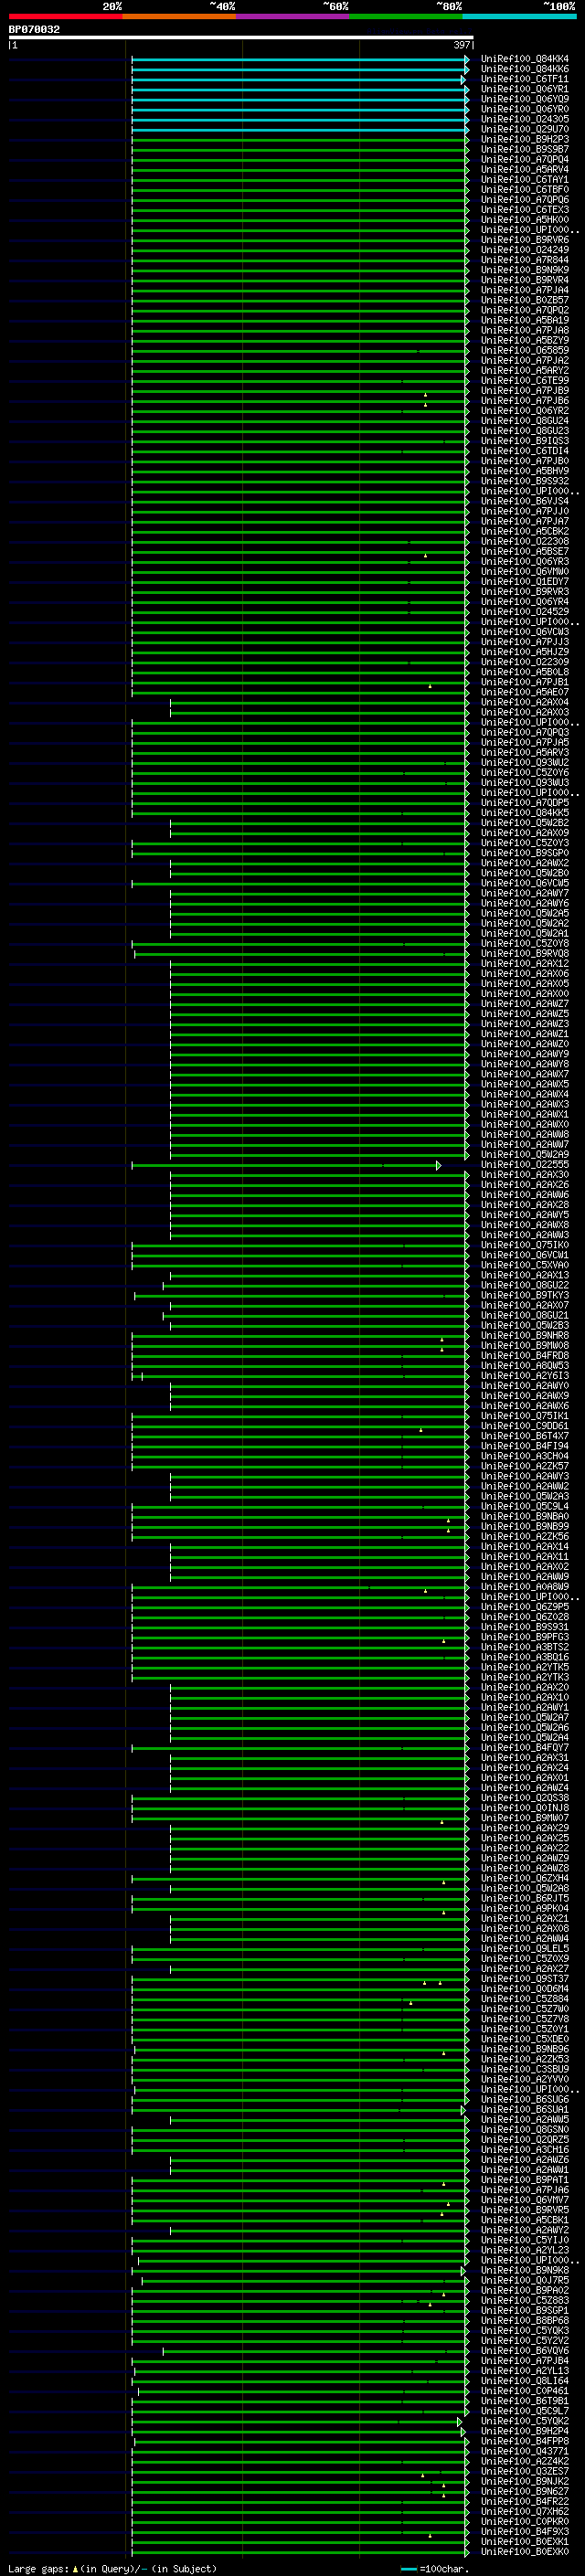
Task: Click hit label UniRef100_B9TKY3
Action: pos(524,1295)
